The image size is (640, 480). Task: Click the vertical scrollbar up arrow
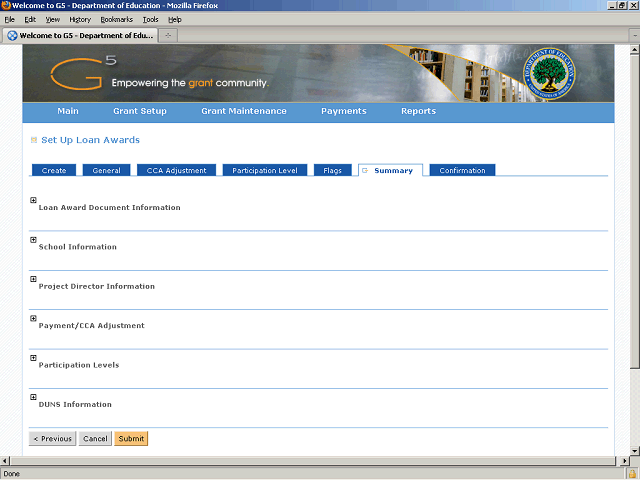coord(634,50)
